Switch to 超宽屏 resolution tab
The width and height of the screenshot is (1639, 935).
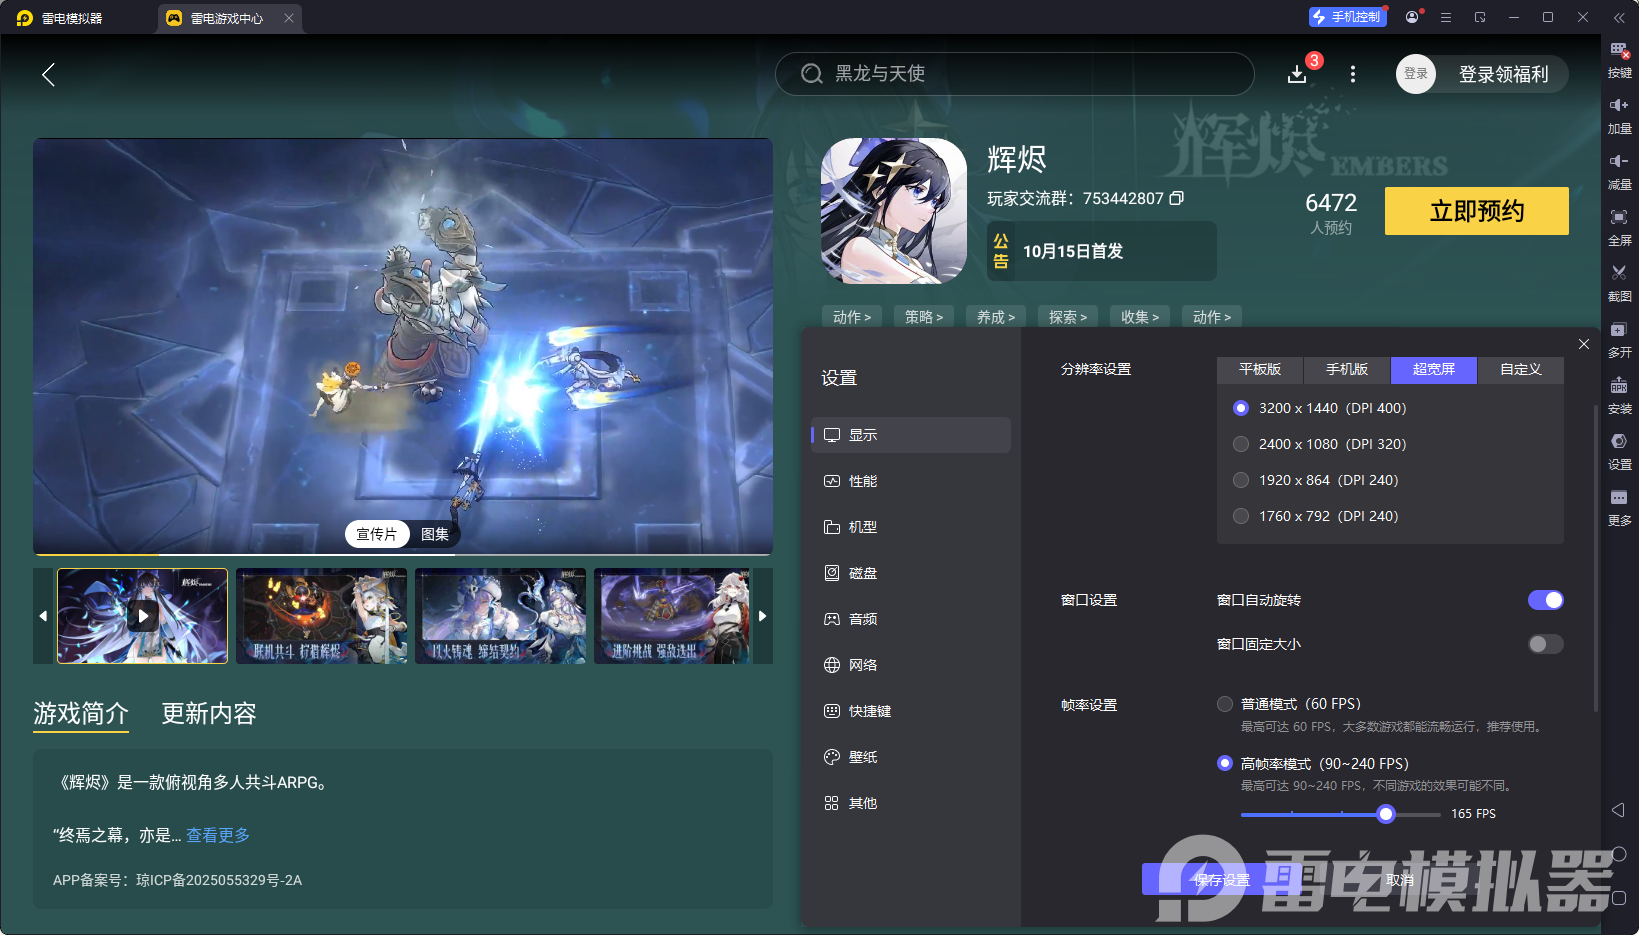pyautogui.click(x=1434, y=370)
